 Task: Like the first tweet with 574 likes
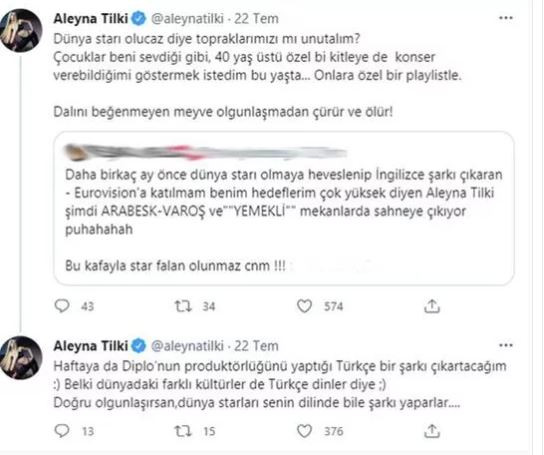tap(304, 306)
